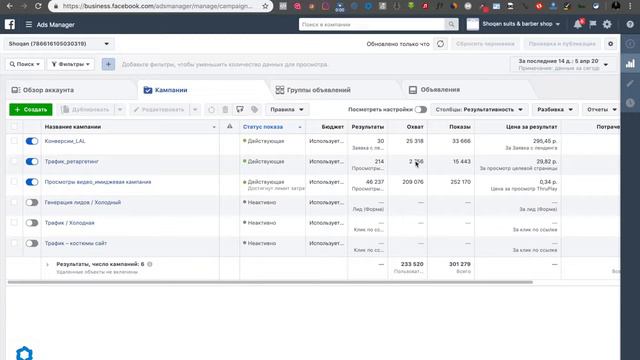Open the Просмотры видео_имиджевая кампания link

pos(98,182)
